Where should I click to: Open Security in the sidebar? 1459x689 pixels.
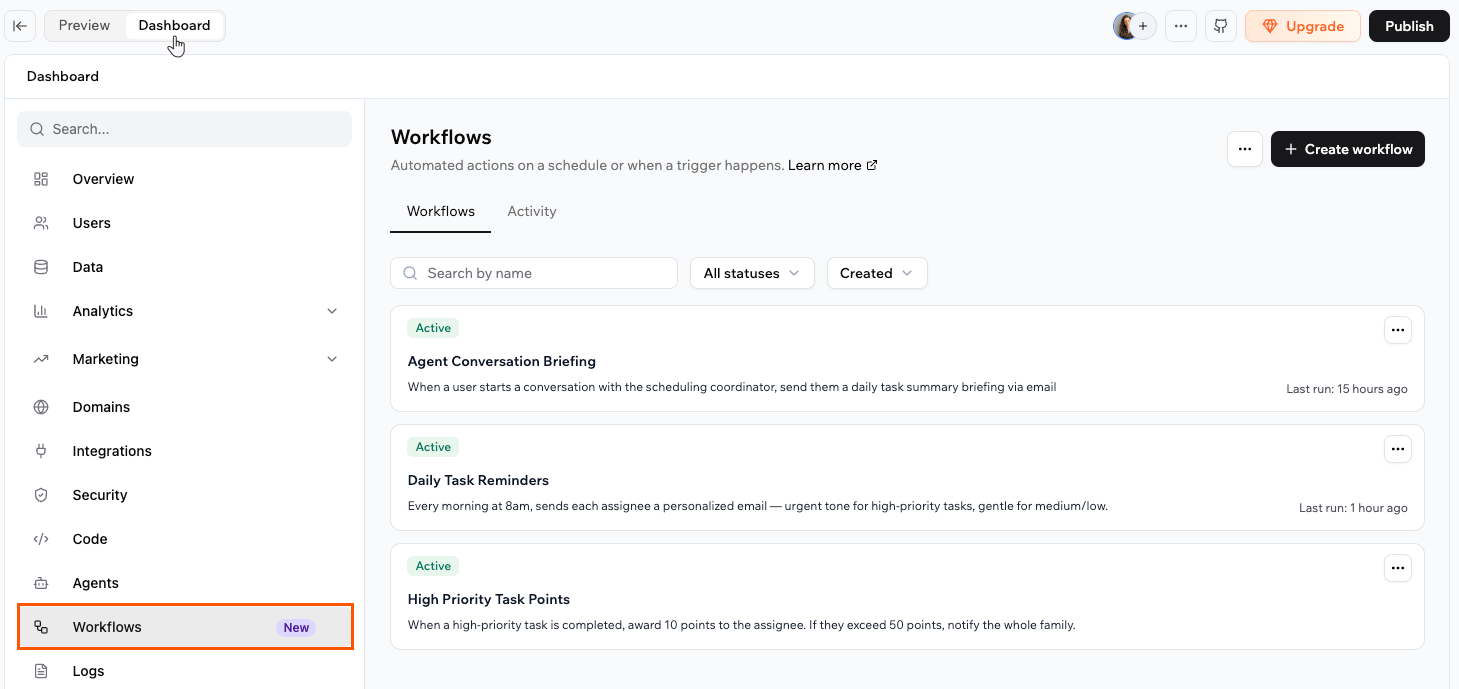(x=185, y=495)
